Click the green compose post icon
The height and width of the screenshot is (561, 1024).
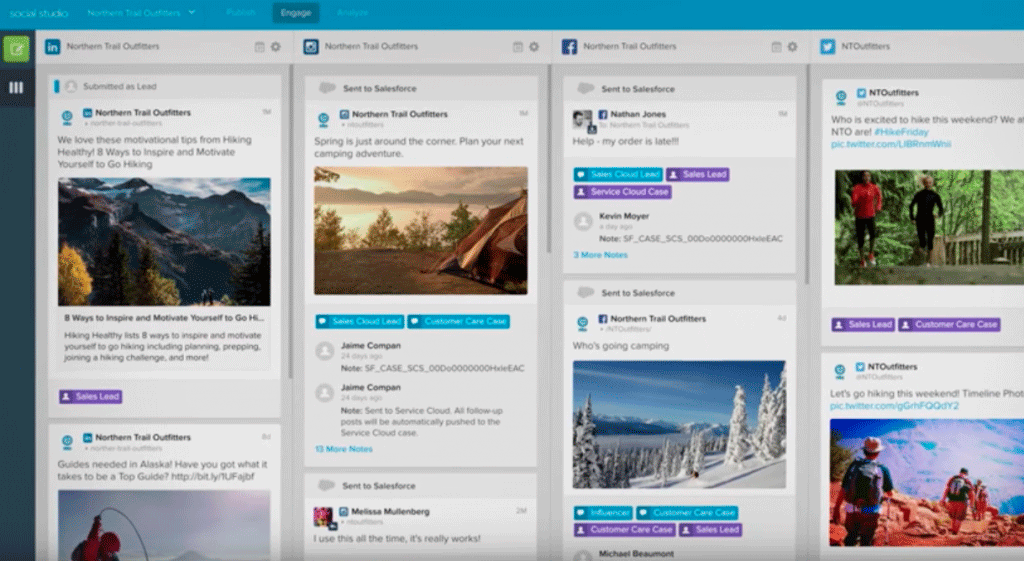[16, 49]
